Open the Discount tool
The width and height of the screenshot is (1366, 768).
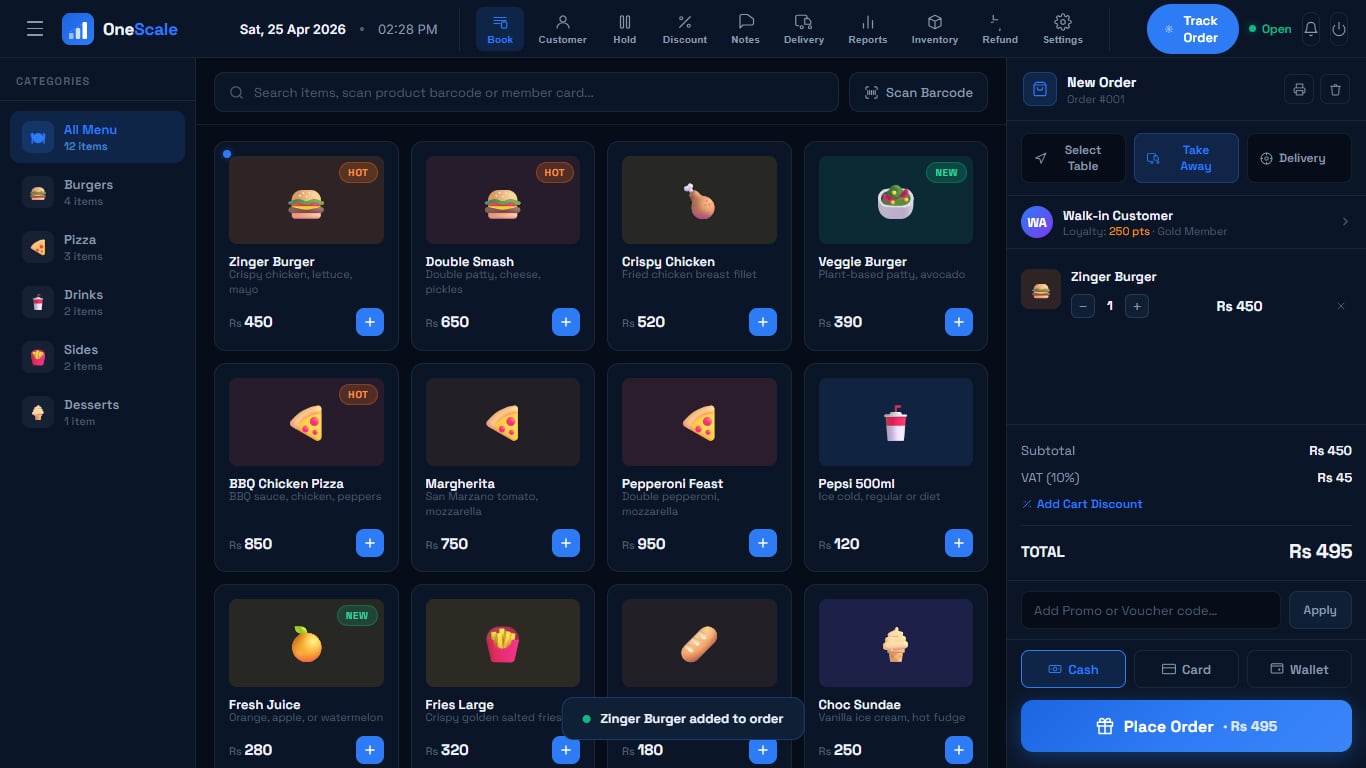(685, 29)
